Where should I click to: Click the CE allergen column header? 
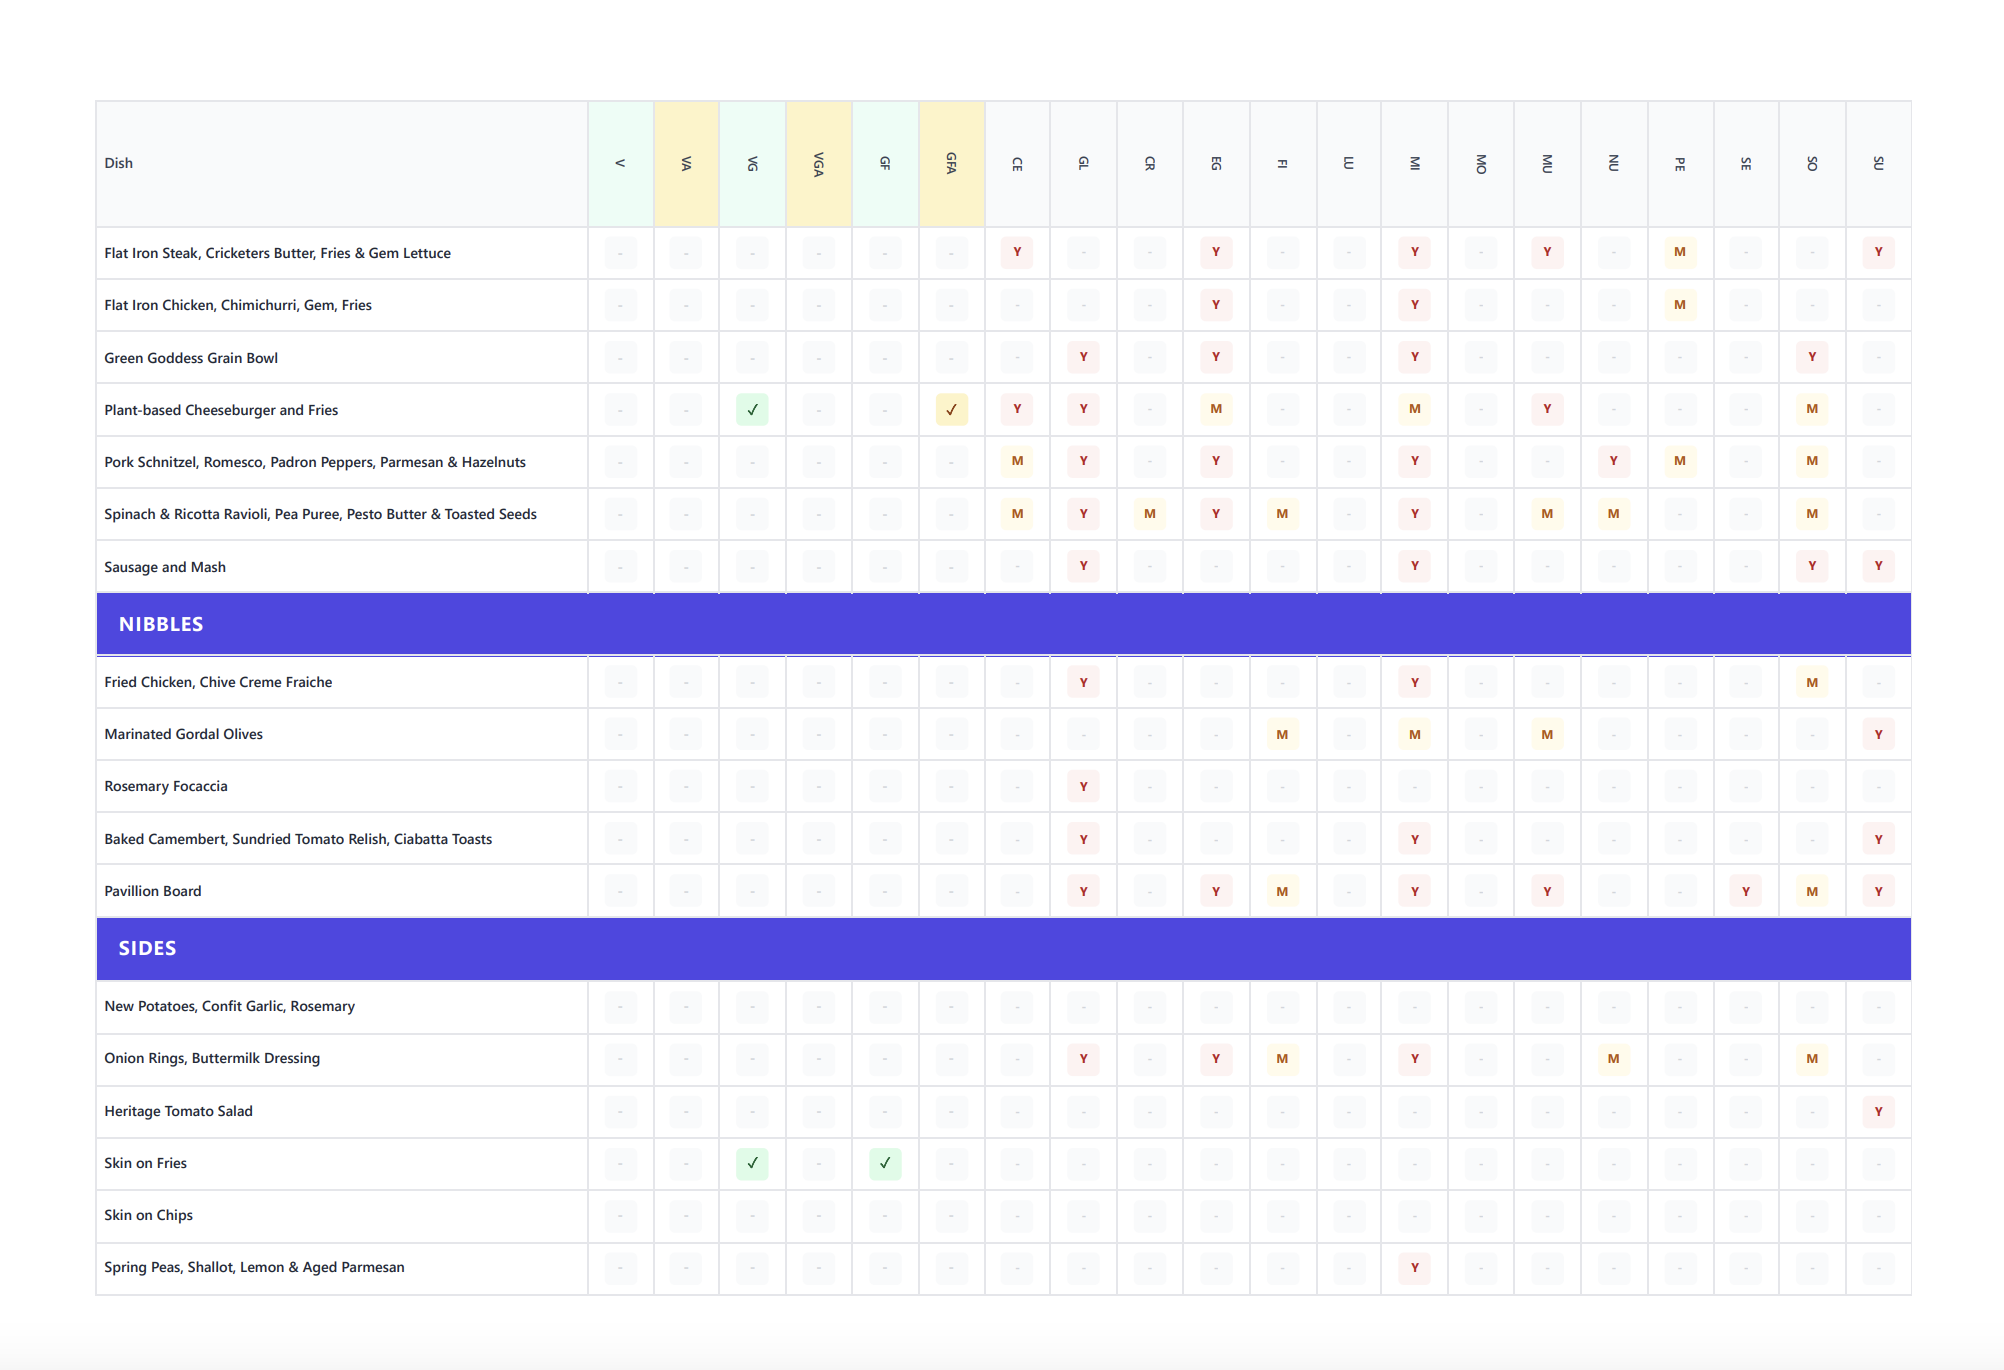[x=1017, y=163]
